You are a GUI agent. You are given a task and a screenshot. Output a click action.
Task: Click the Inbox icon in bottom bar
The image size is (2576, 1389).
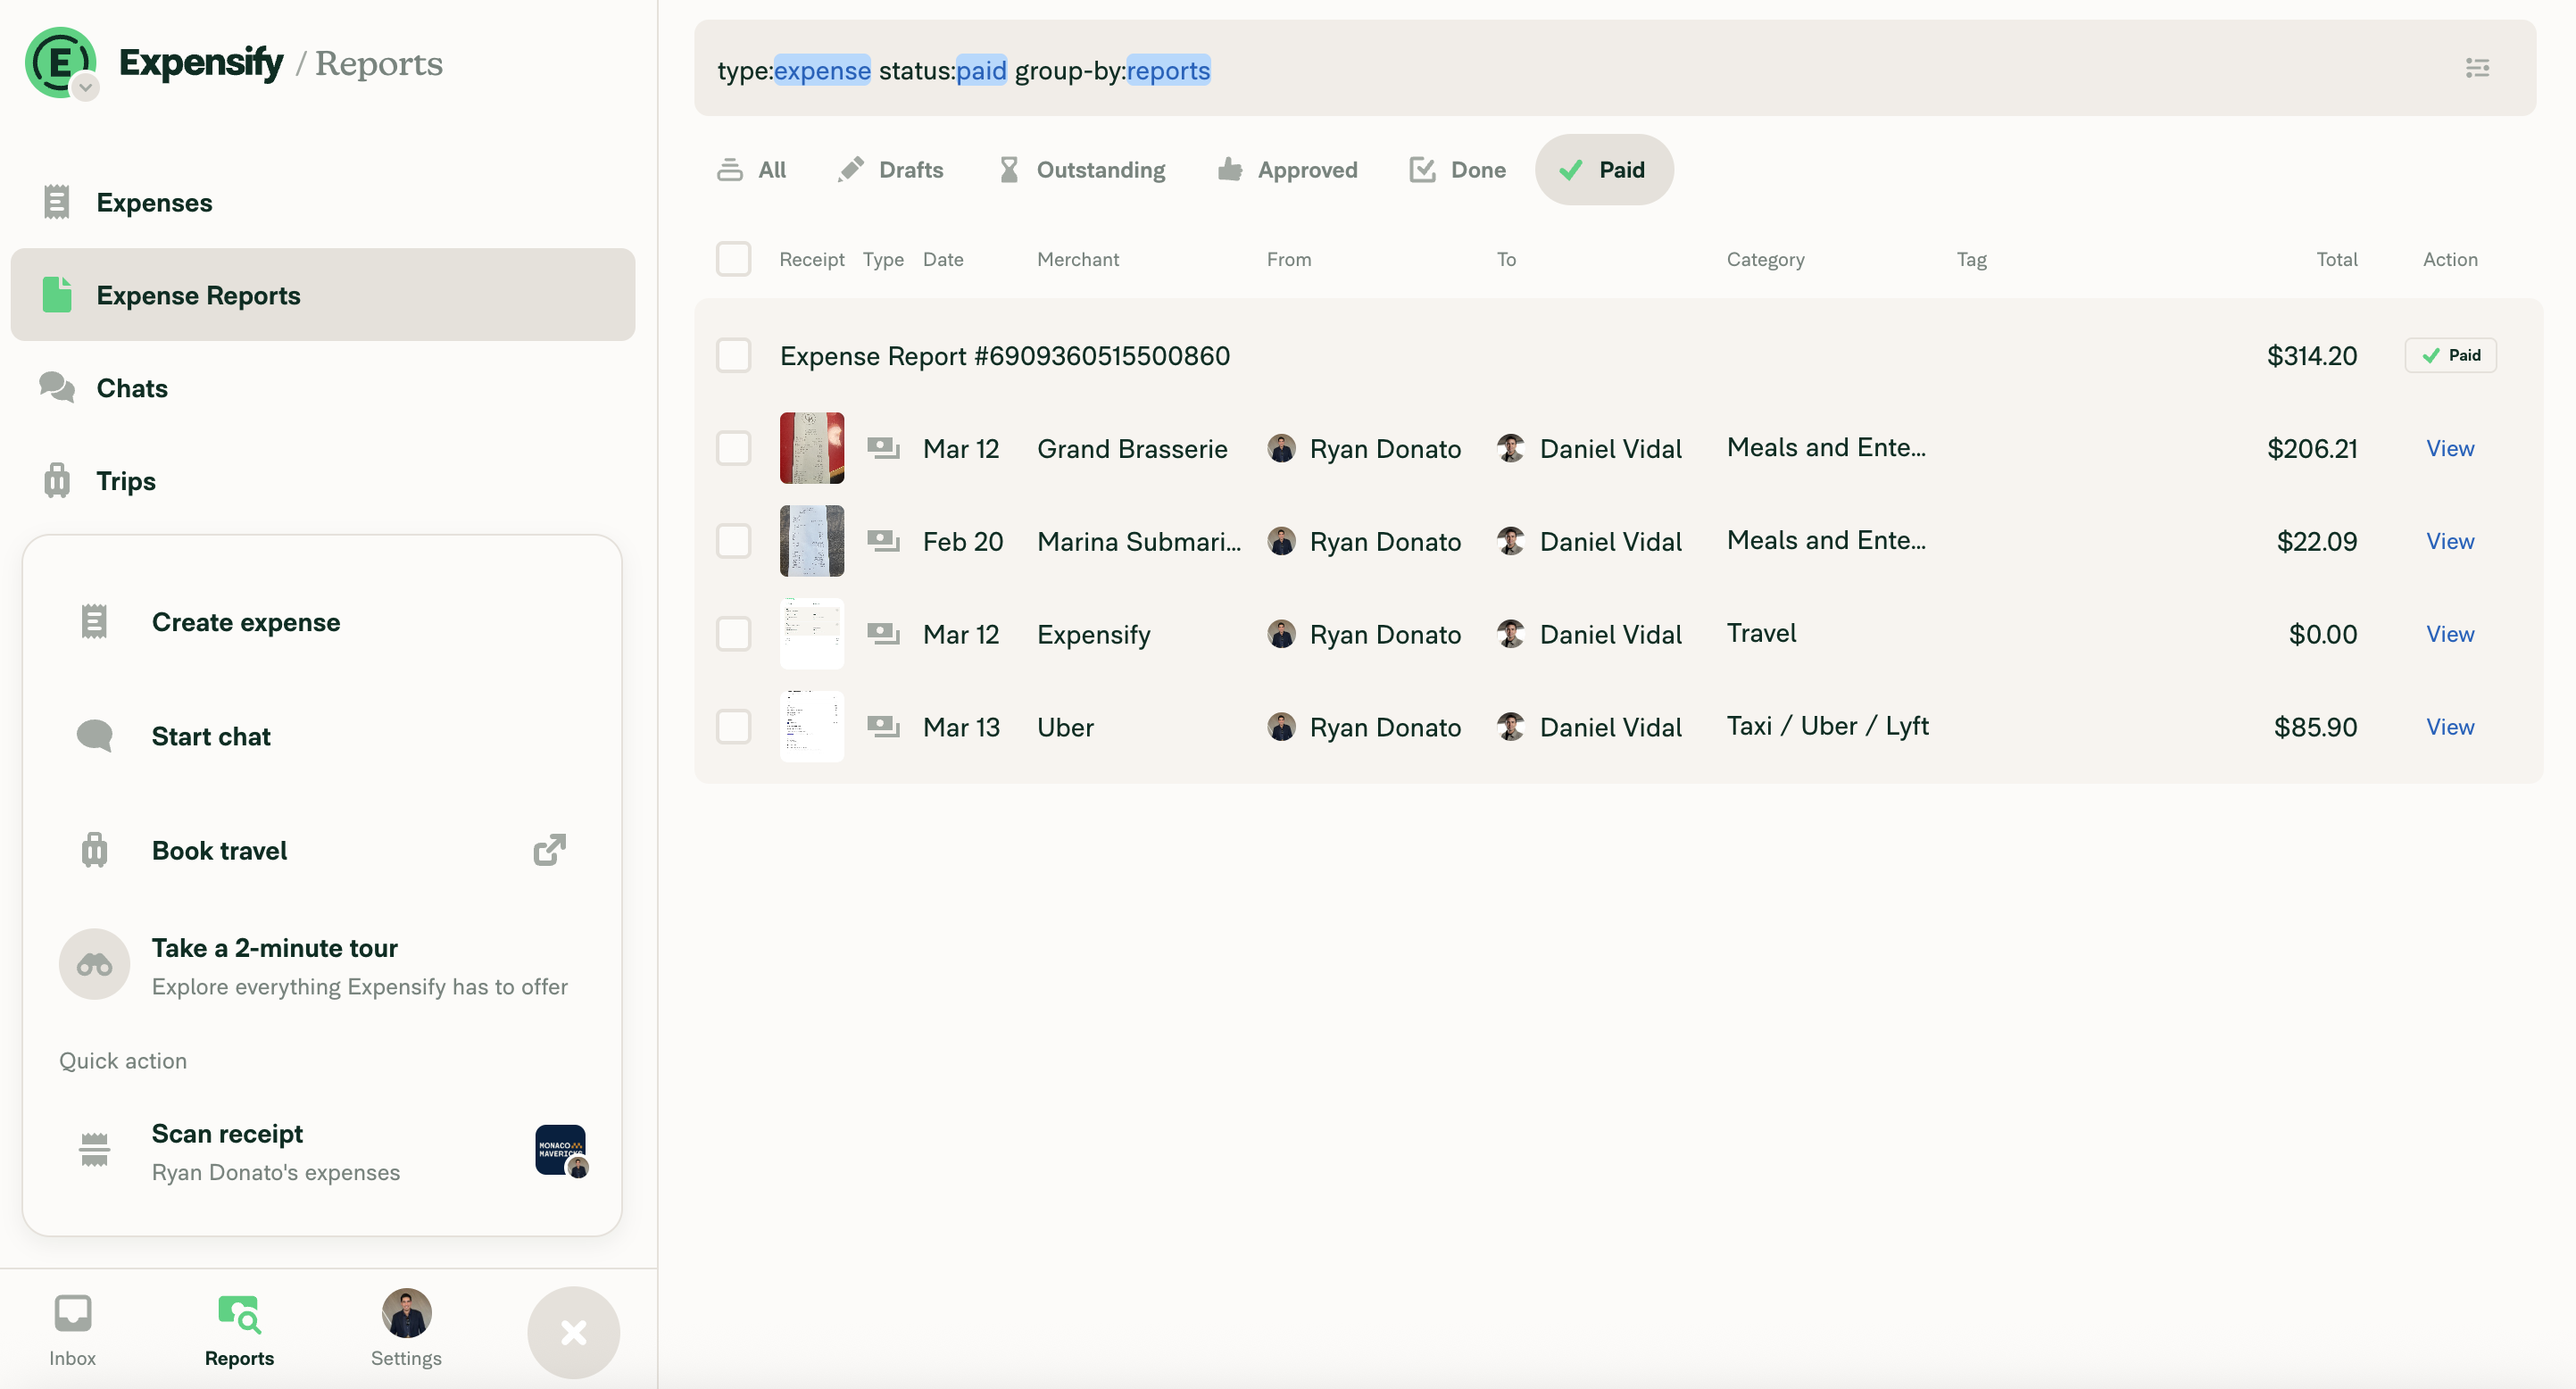click(x=72, y=1329)
